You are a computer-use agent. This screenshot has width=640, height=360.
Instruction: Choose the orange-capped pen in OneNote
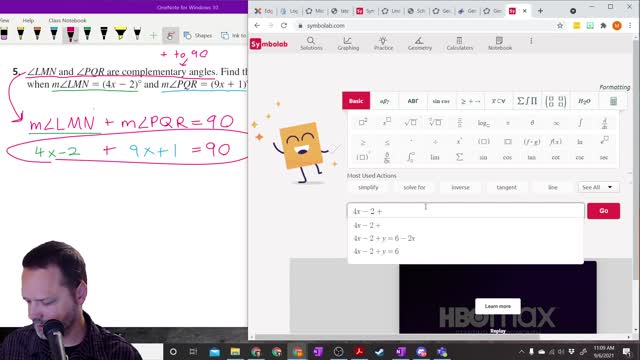click(37, 33)
